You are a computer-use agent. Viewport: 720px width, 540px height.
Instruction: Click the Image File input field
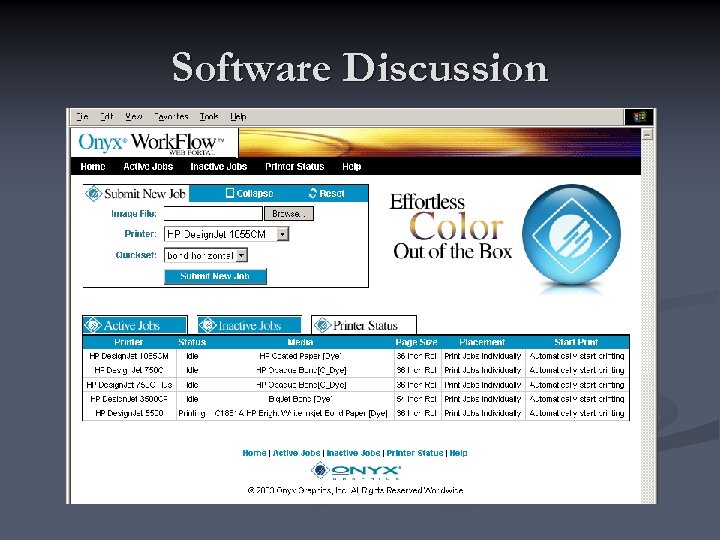213,214
